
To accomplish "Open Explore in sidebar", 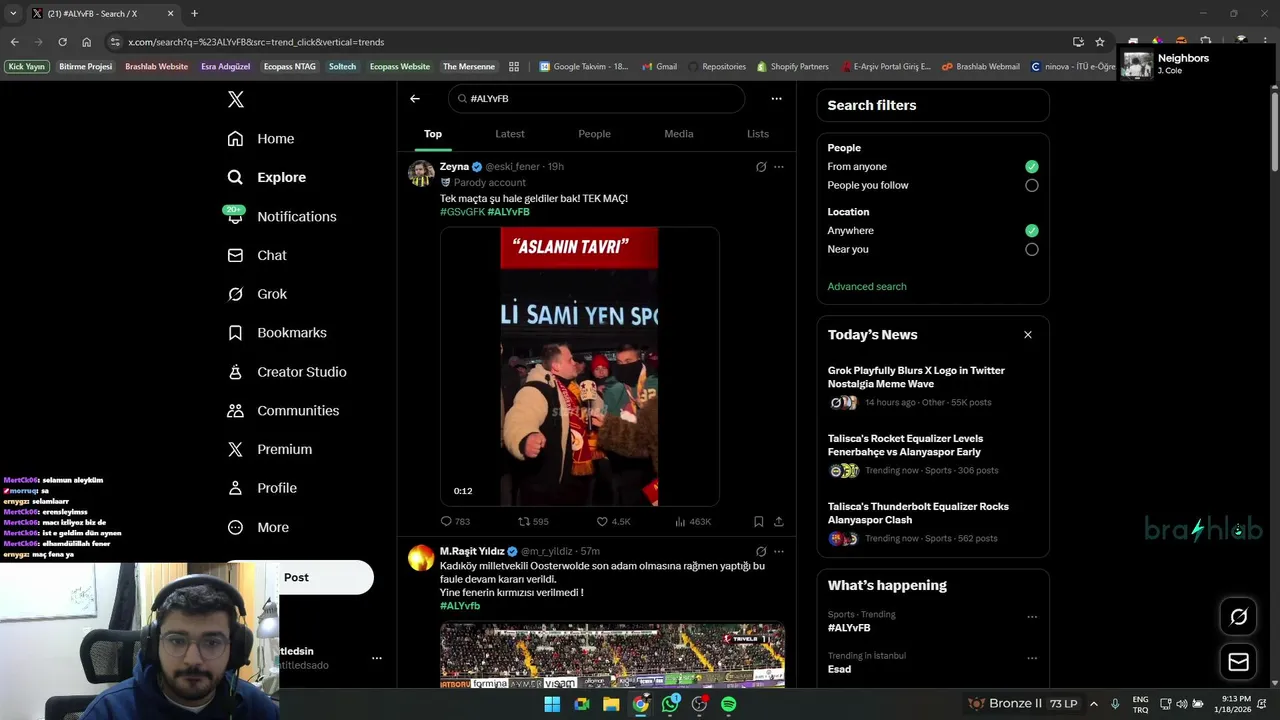I will point(267,177).
